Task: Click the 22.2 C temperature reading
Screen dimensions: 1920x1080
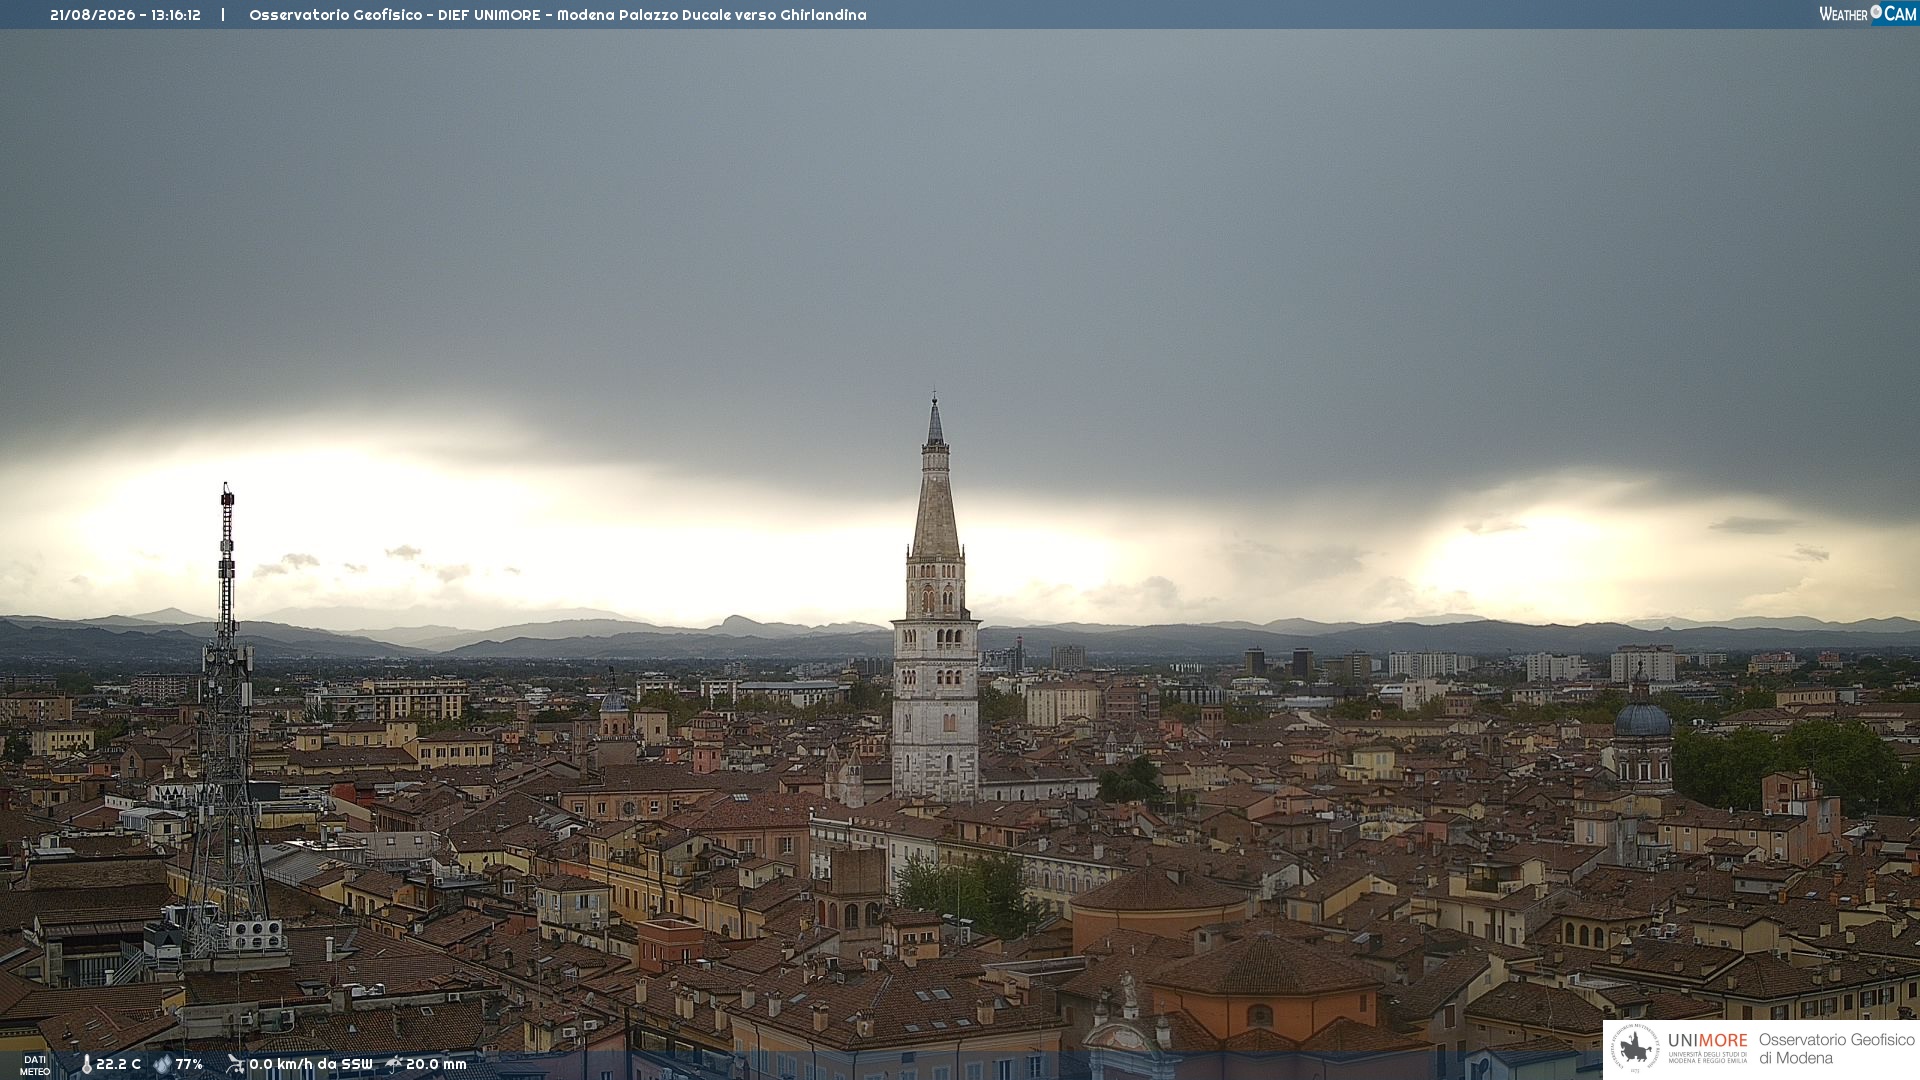Action: pyautogui.click(x=118, y=1065)
